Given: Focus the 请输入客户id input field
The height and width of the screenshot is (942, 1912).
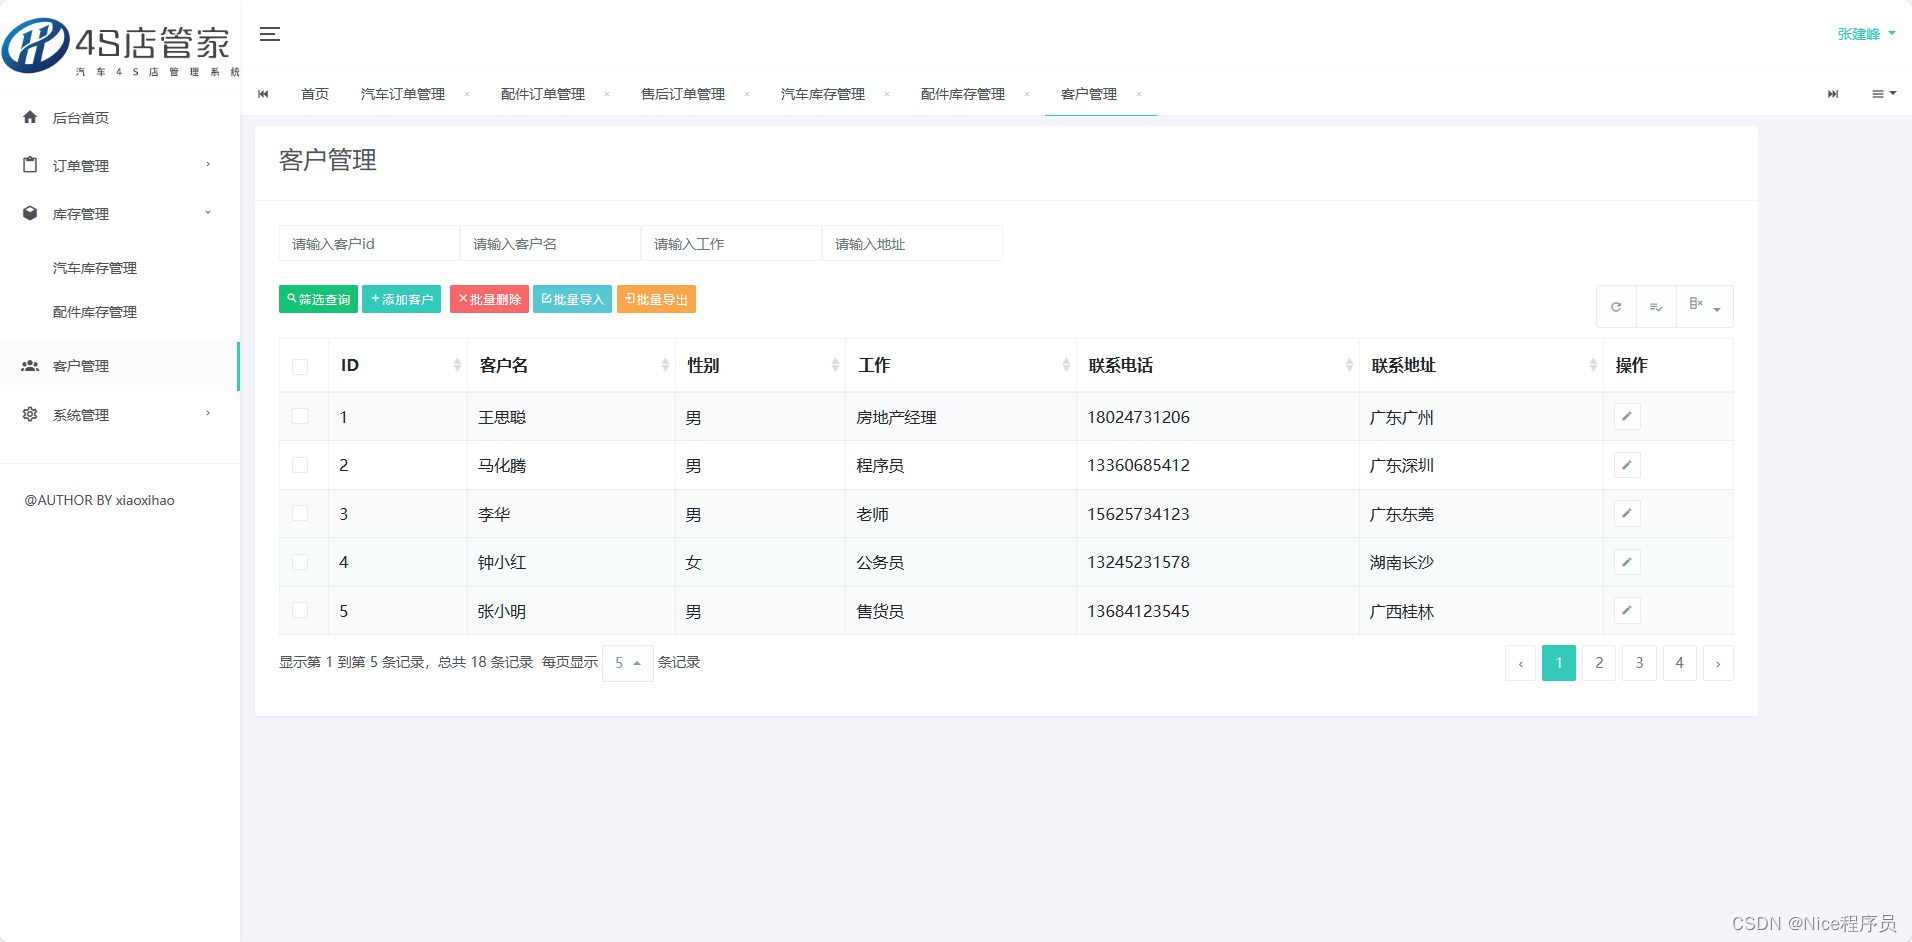Looking at the screenshot, I should coord(369,243).
